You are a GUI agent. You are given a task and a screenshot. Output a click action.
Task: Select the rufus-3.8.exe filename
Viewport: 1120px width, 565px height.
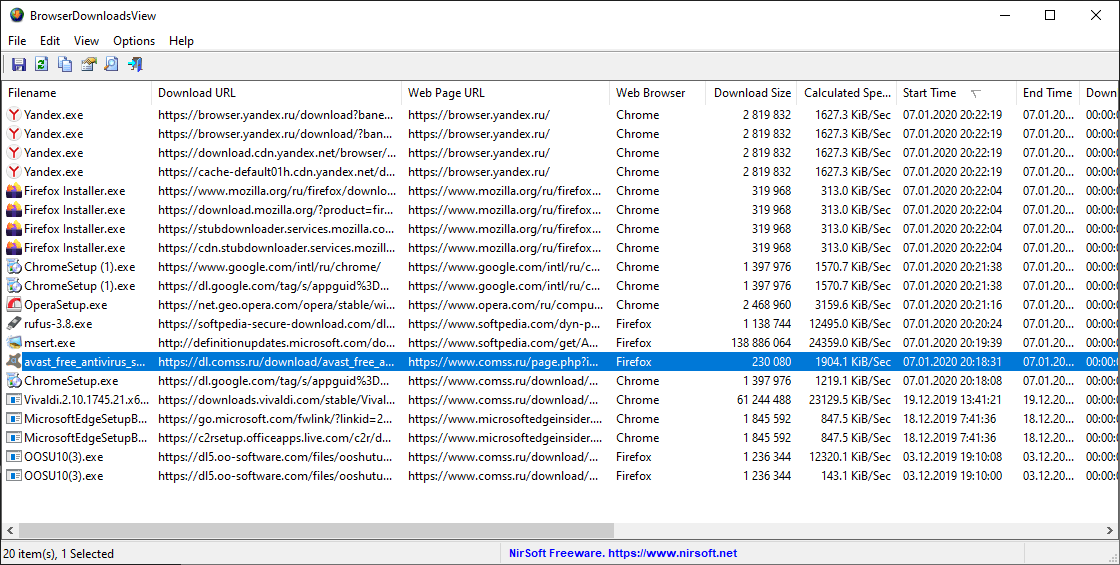(x=58, y=324)
